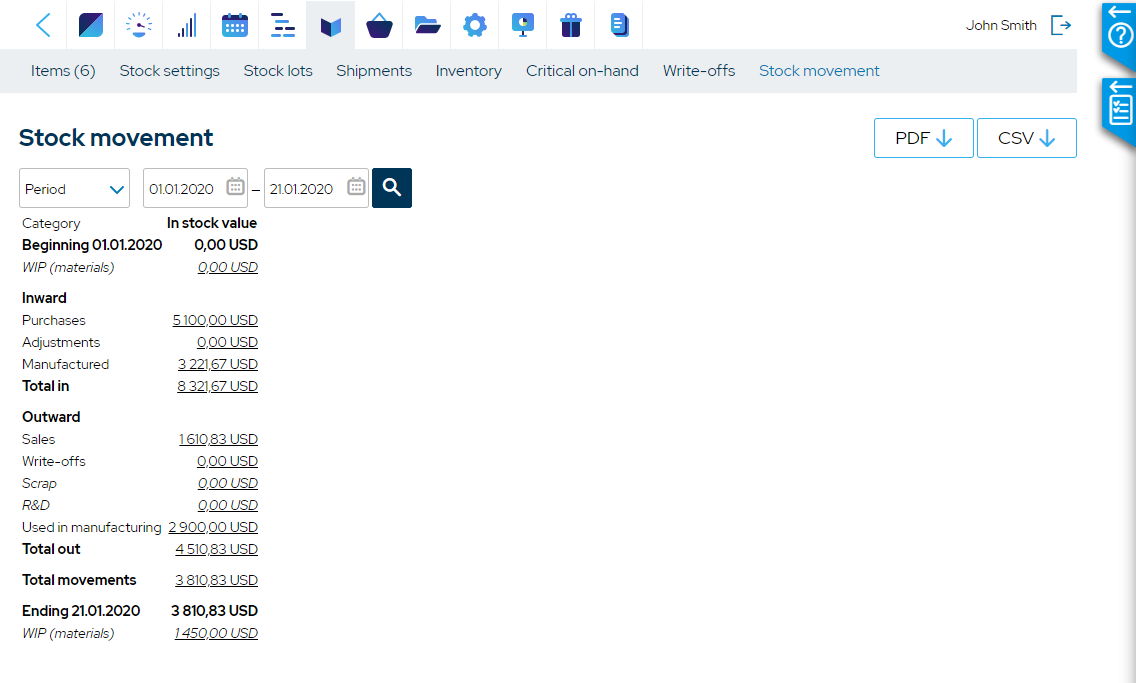
Task: Open the bar chart statistics icon
Action: (x=187, y=25)
